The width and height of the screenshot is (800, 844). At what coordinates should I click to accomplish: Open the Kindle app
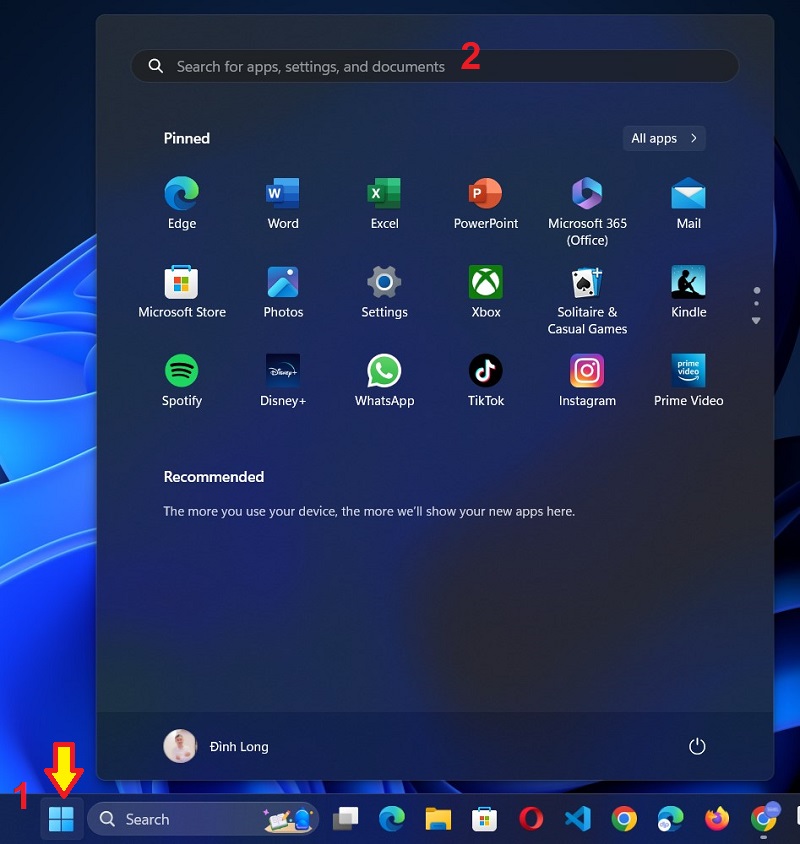[688, 292]
